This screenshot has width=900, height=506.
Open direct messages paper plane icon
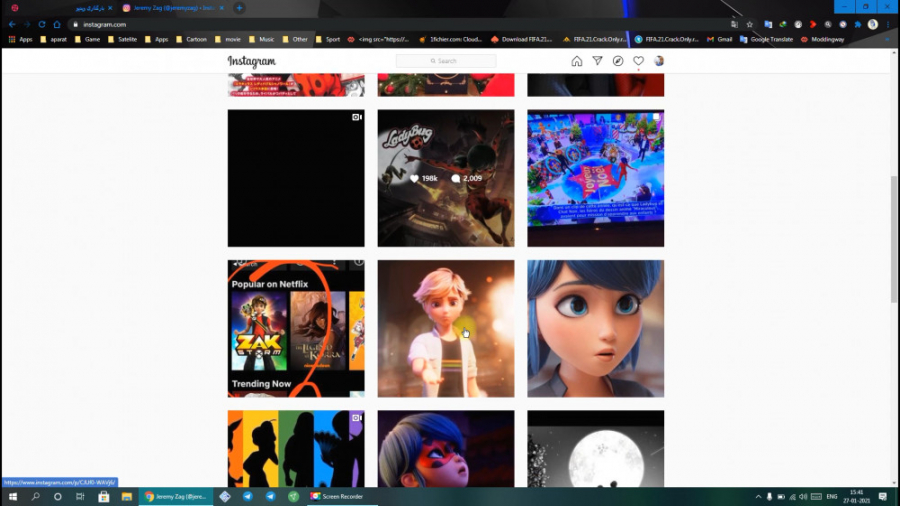point(598,61)
